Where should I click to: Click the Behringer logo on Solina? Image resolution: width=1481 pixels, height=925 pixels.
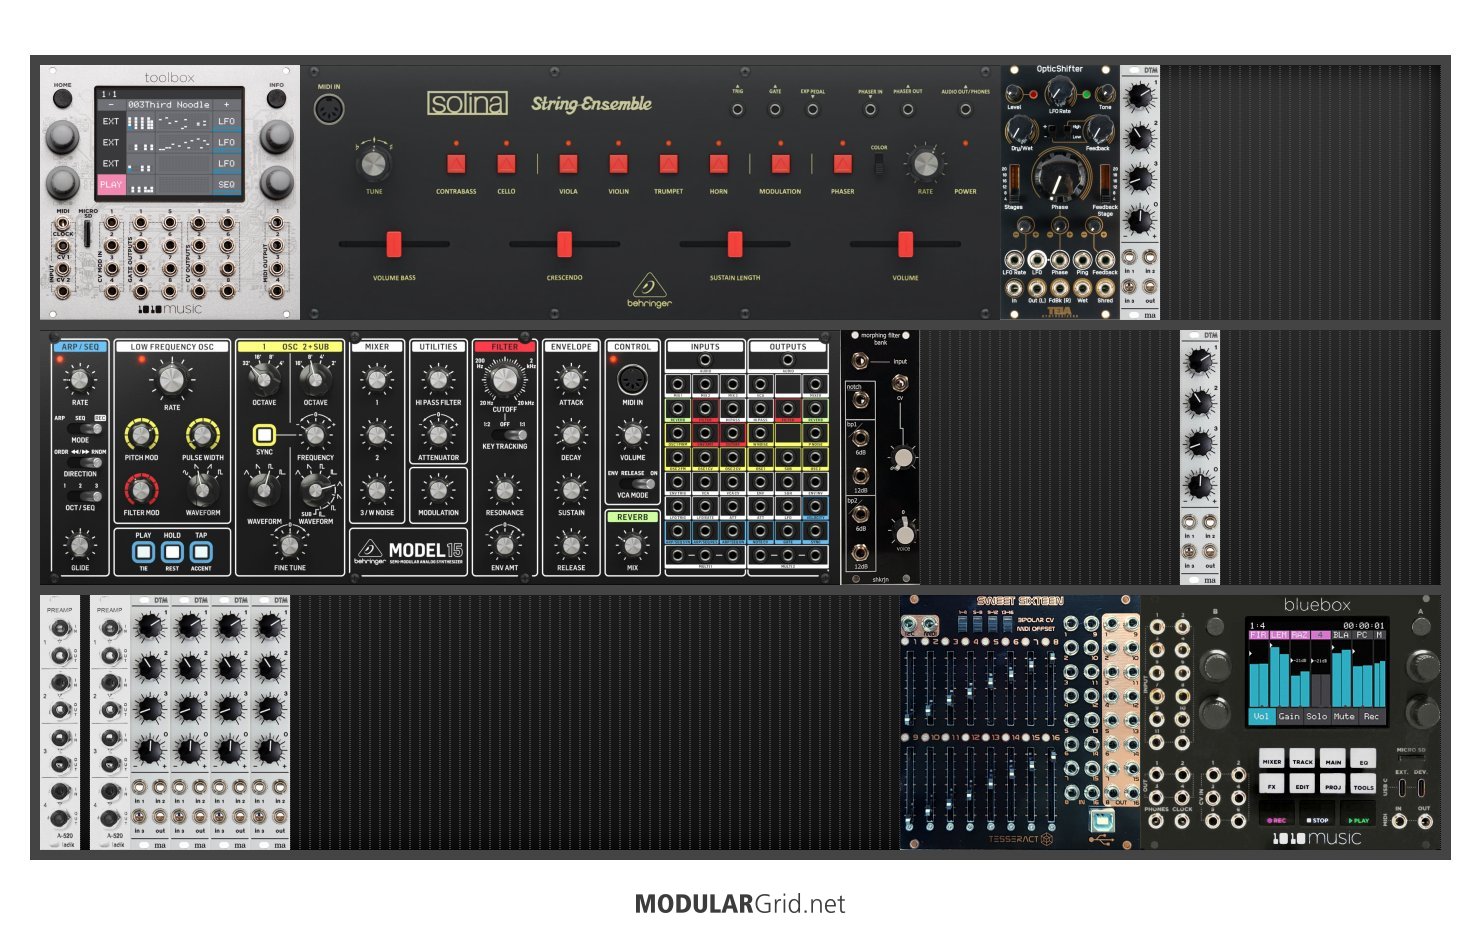pos(649,291)
